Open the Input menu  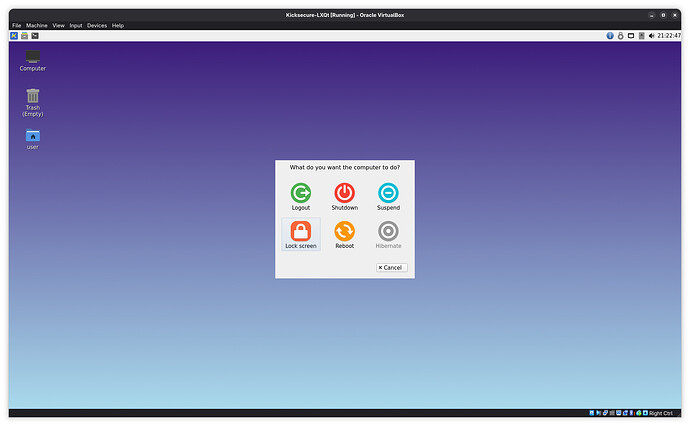[76, 25]
